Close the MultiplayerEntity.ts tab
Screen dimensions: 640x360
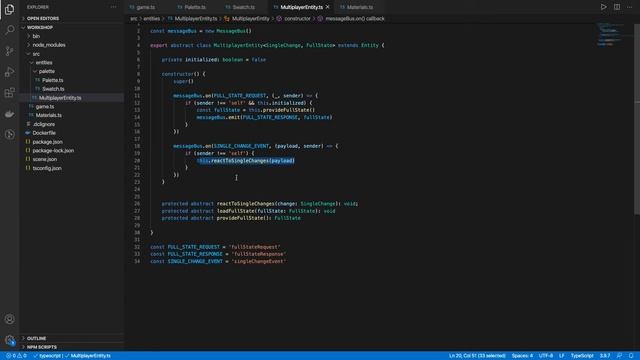click(327, 7)
